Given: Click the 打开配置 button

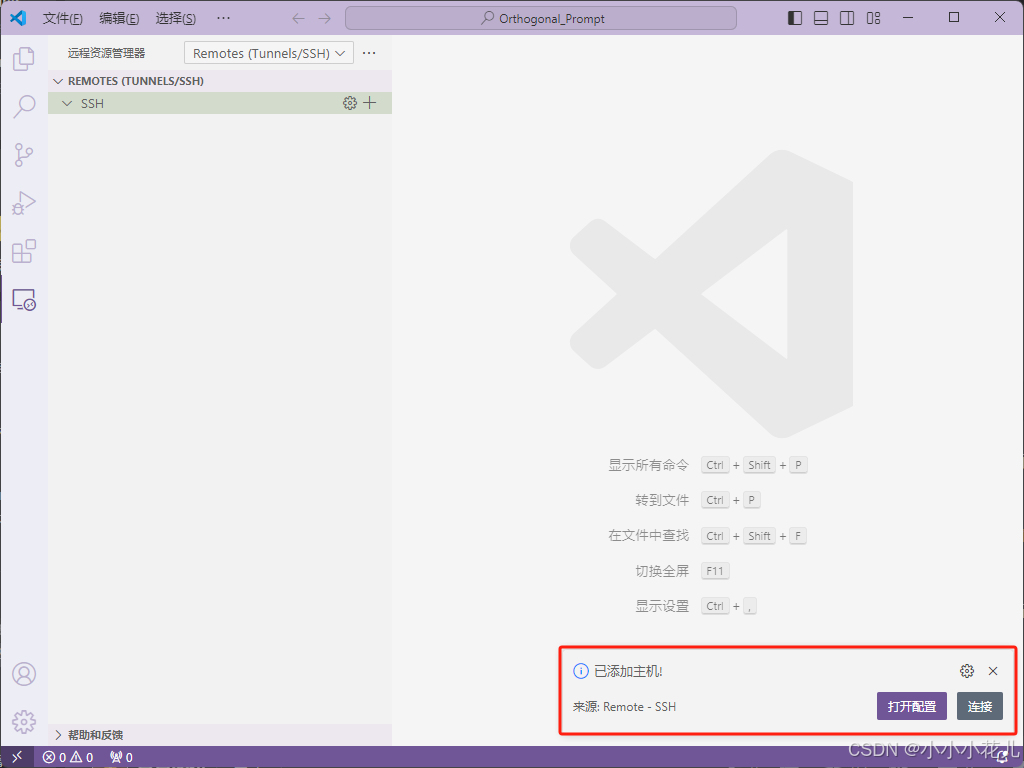Looking at the screenshot, I should tap(912, 706).
